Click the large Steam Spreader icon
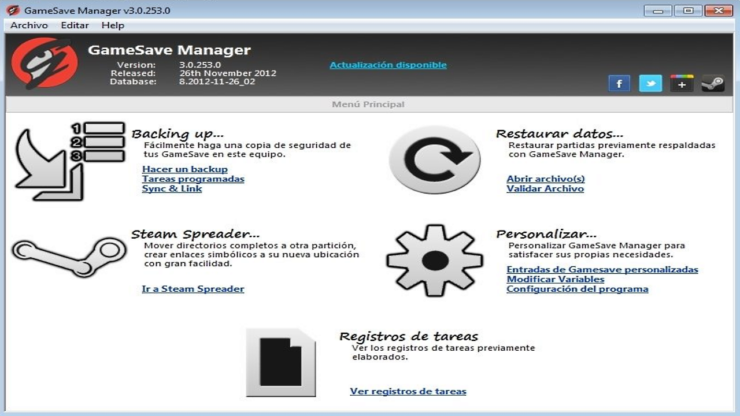Screen dimensions: 740x416 (69, 256)
